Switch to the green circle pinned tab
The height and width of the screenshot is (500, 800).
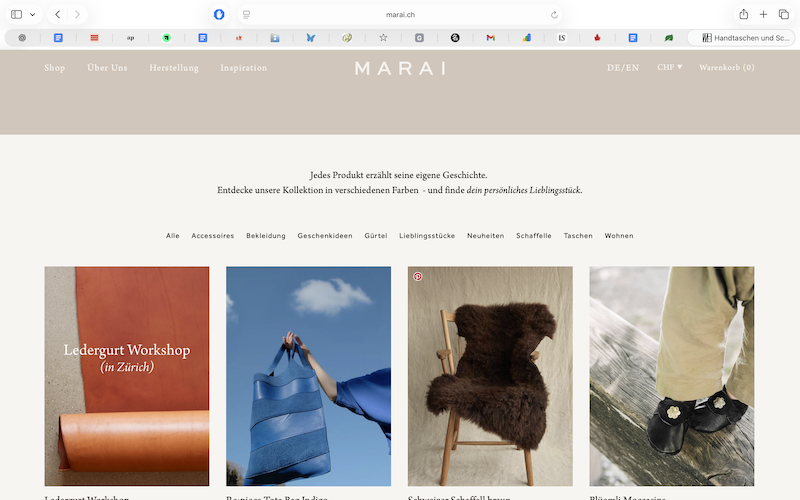coord(166,38)
